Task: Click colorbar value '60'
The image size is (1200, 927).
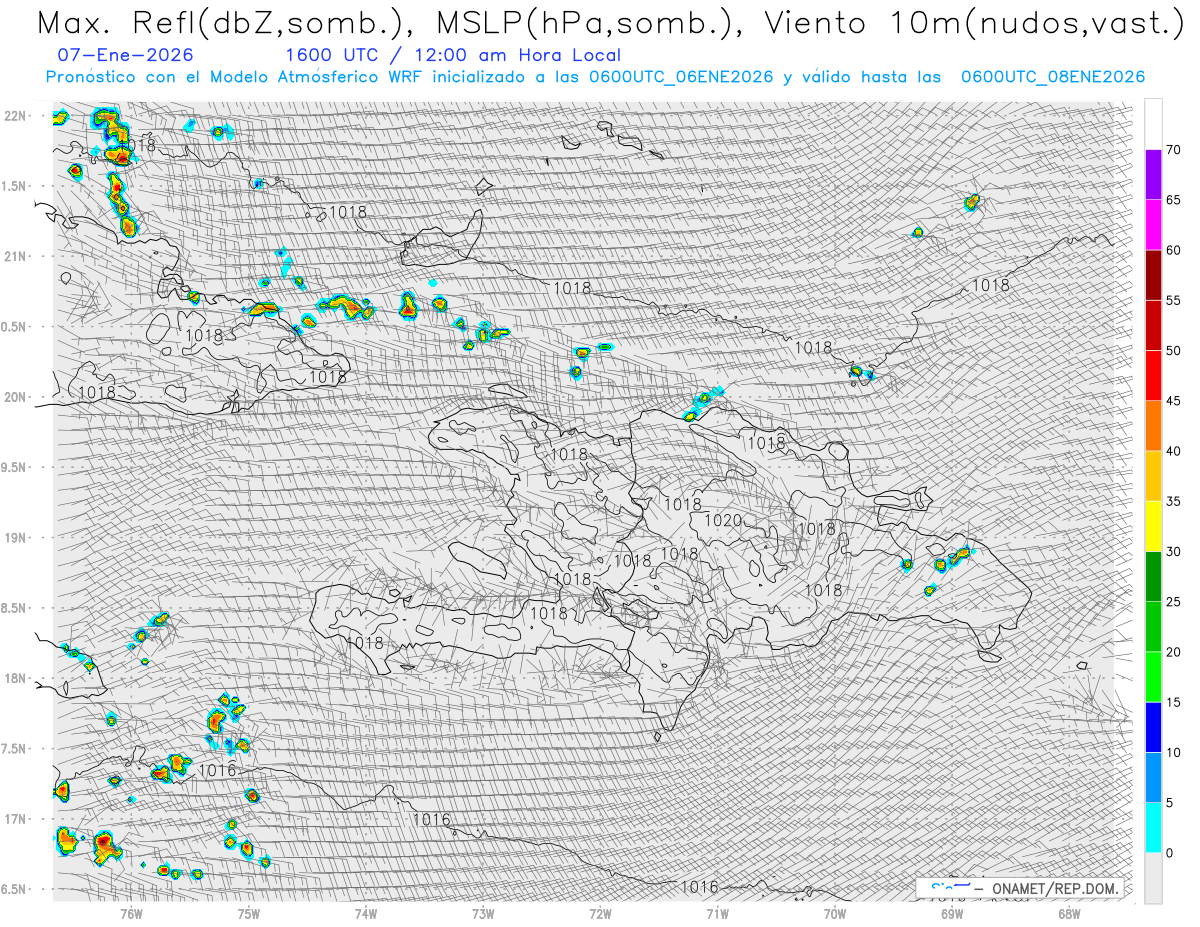Action: pyautogui.click(x=1173, y=250)
